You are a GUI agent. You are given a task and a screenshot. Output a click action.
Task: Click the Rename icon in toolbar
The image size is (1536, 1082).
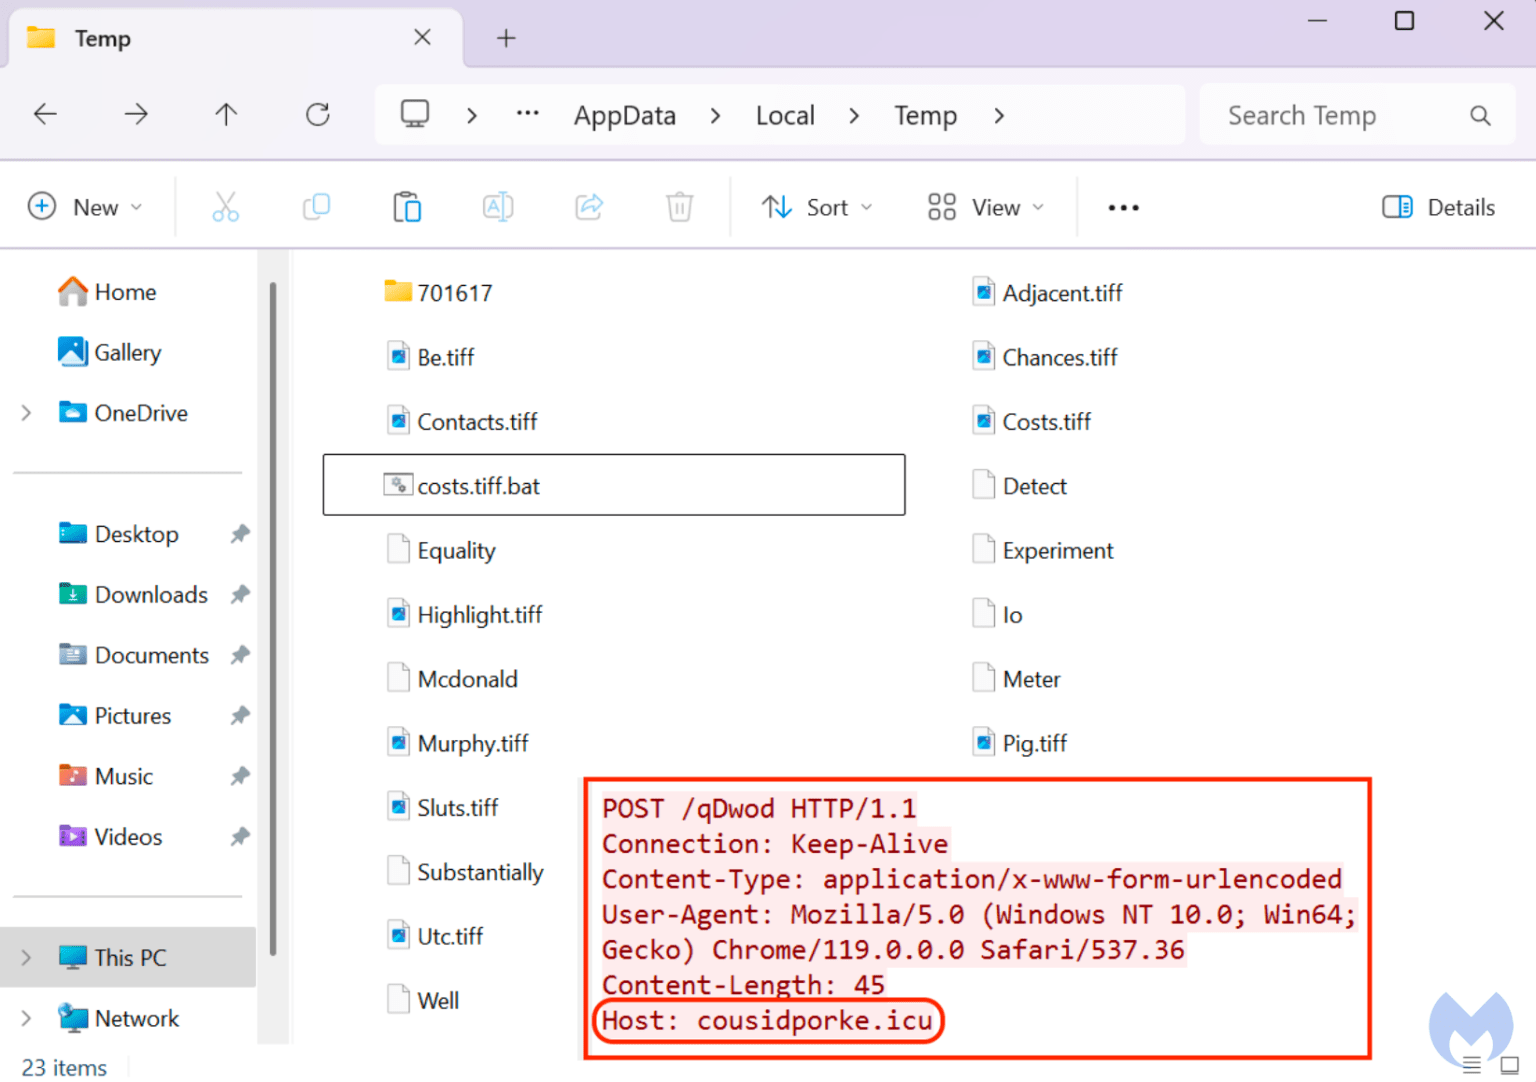[x=498, y=207]
